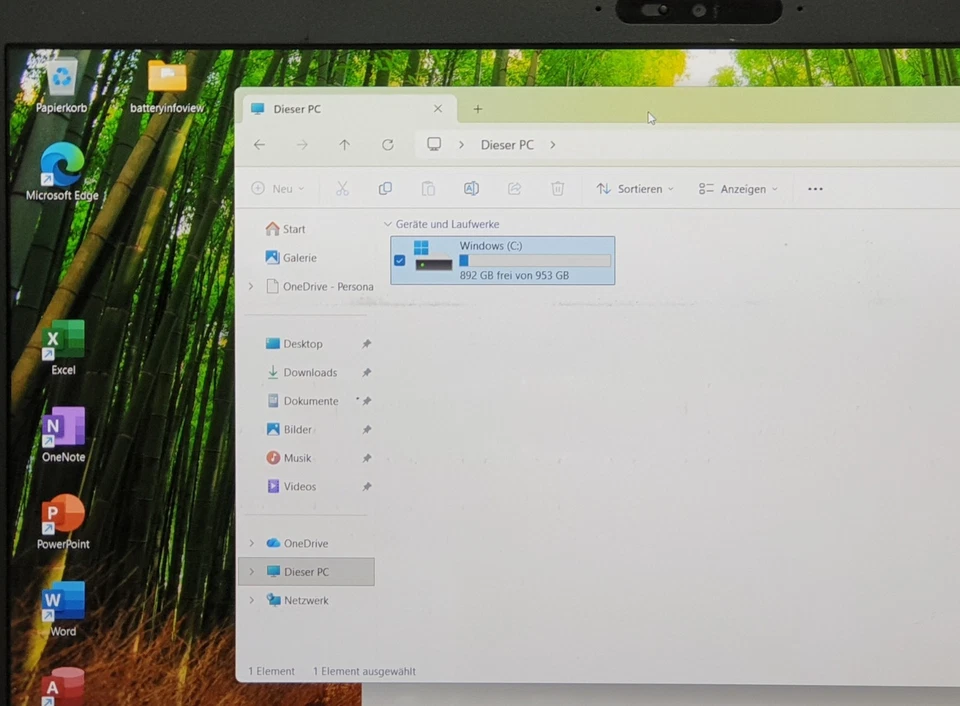Screen dimensions: 960x706
Task: Open Start in the navigation pane
Action: pyautogui.click(x=285, y=229)
